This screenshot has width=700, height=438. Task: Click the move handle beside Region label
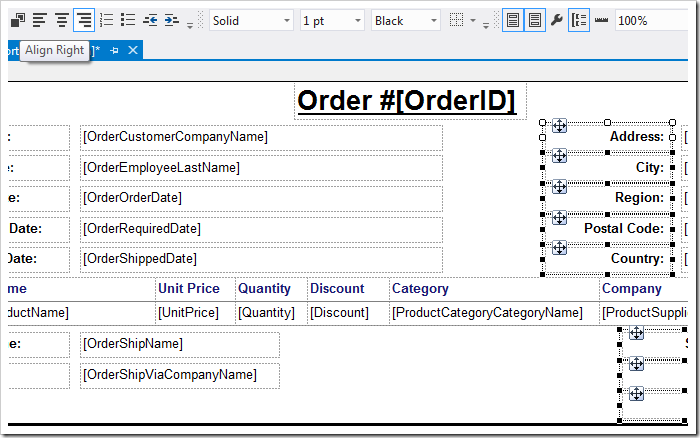click(559, 186)
